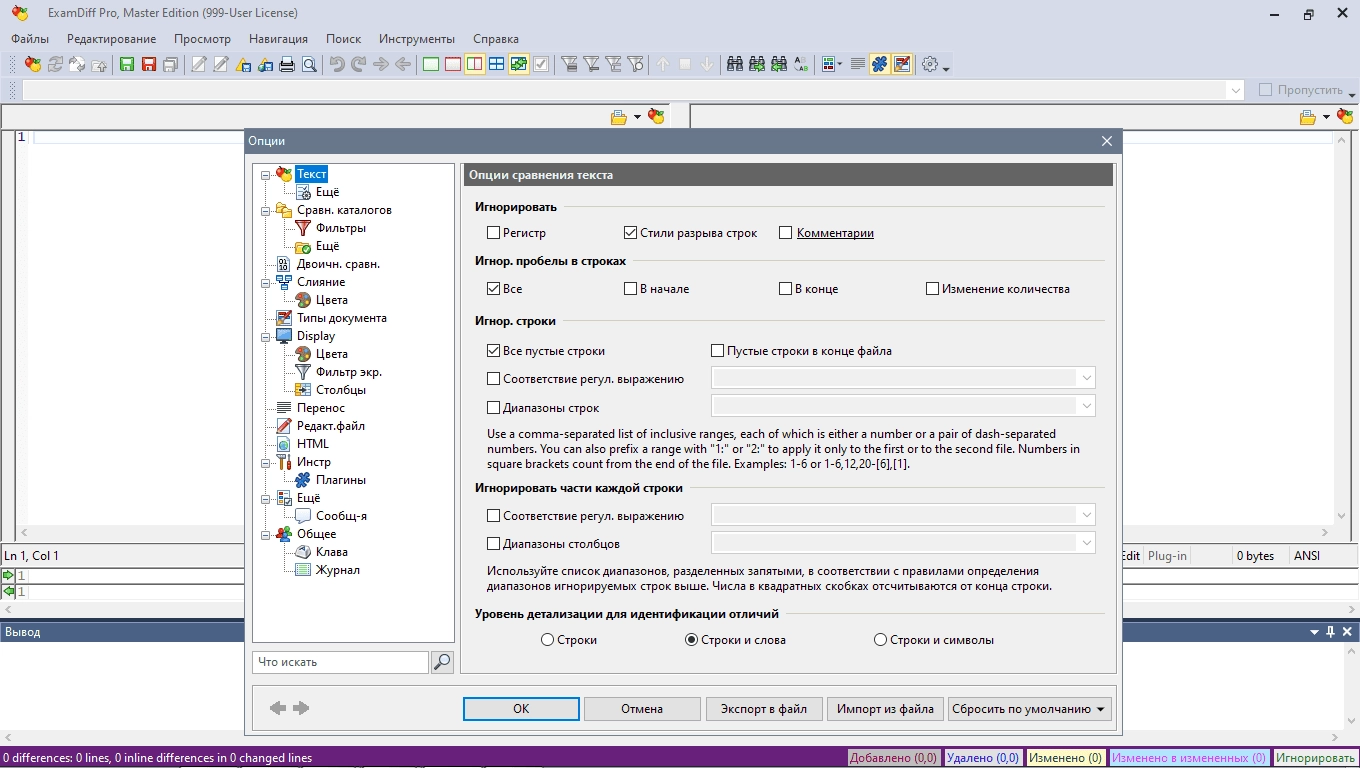Click the Импорт из файла button

pyautogui.click(x=885, y=709)
